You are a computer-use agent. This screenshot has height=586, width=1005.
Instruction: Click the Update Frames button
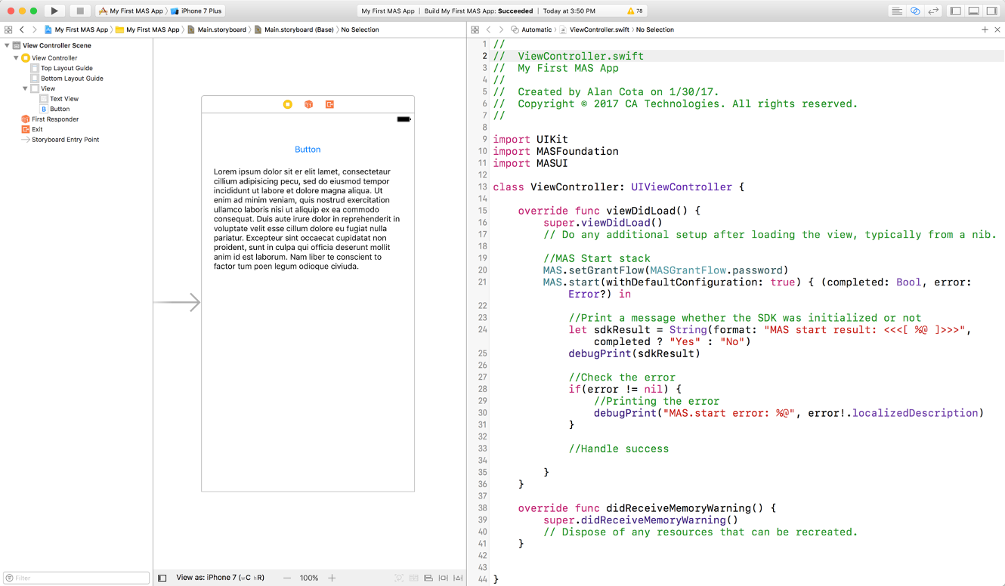[399, 578]
